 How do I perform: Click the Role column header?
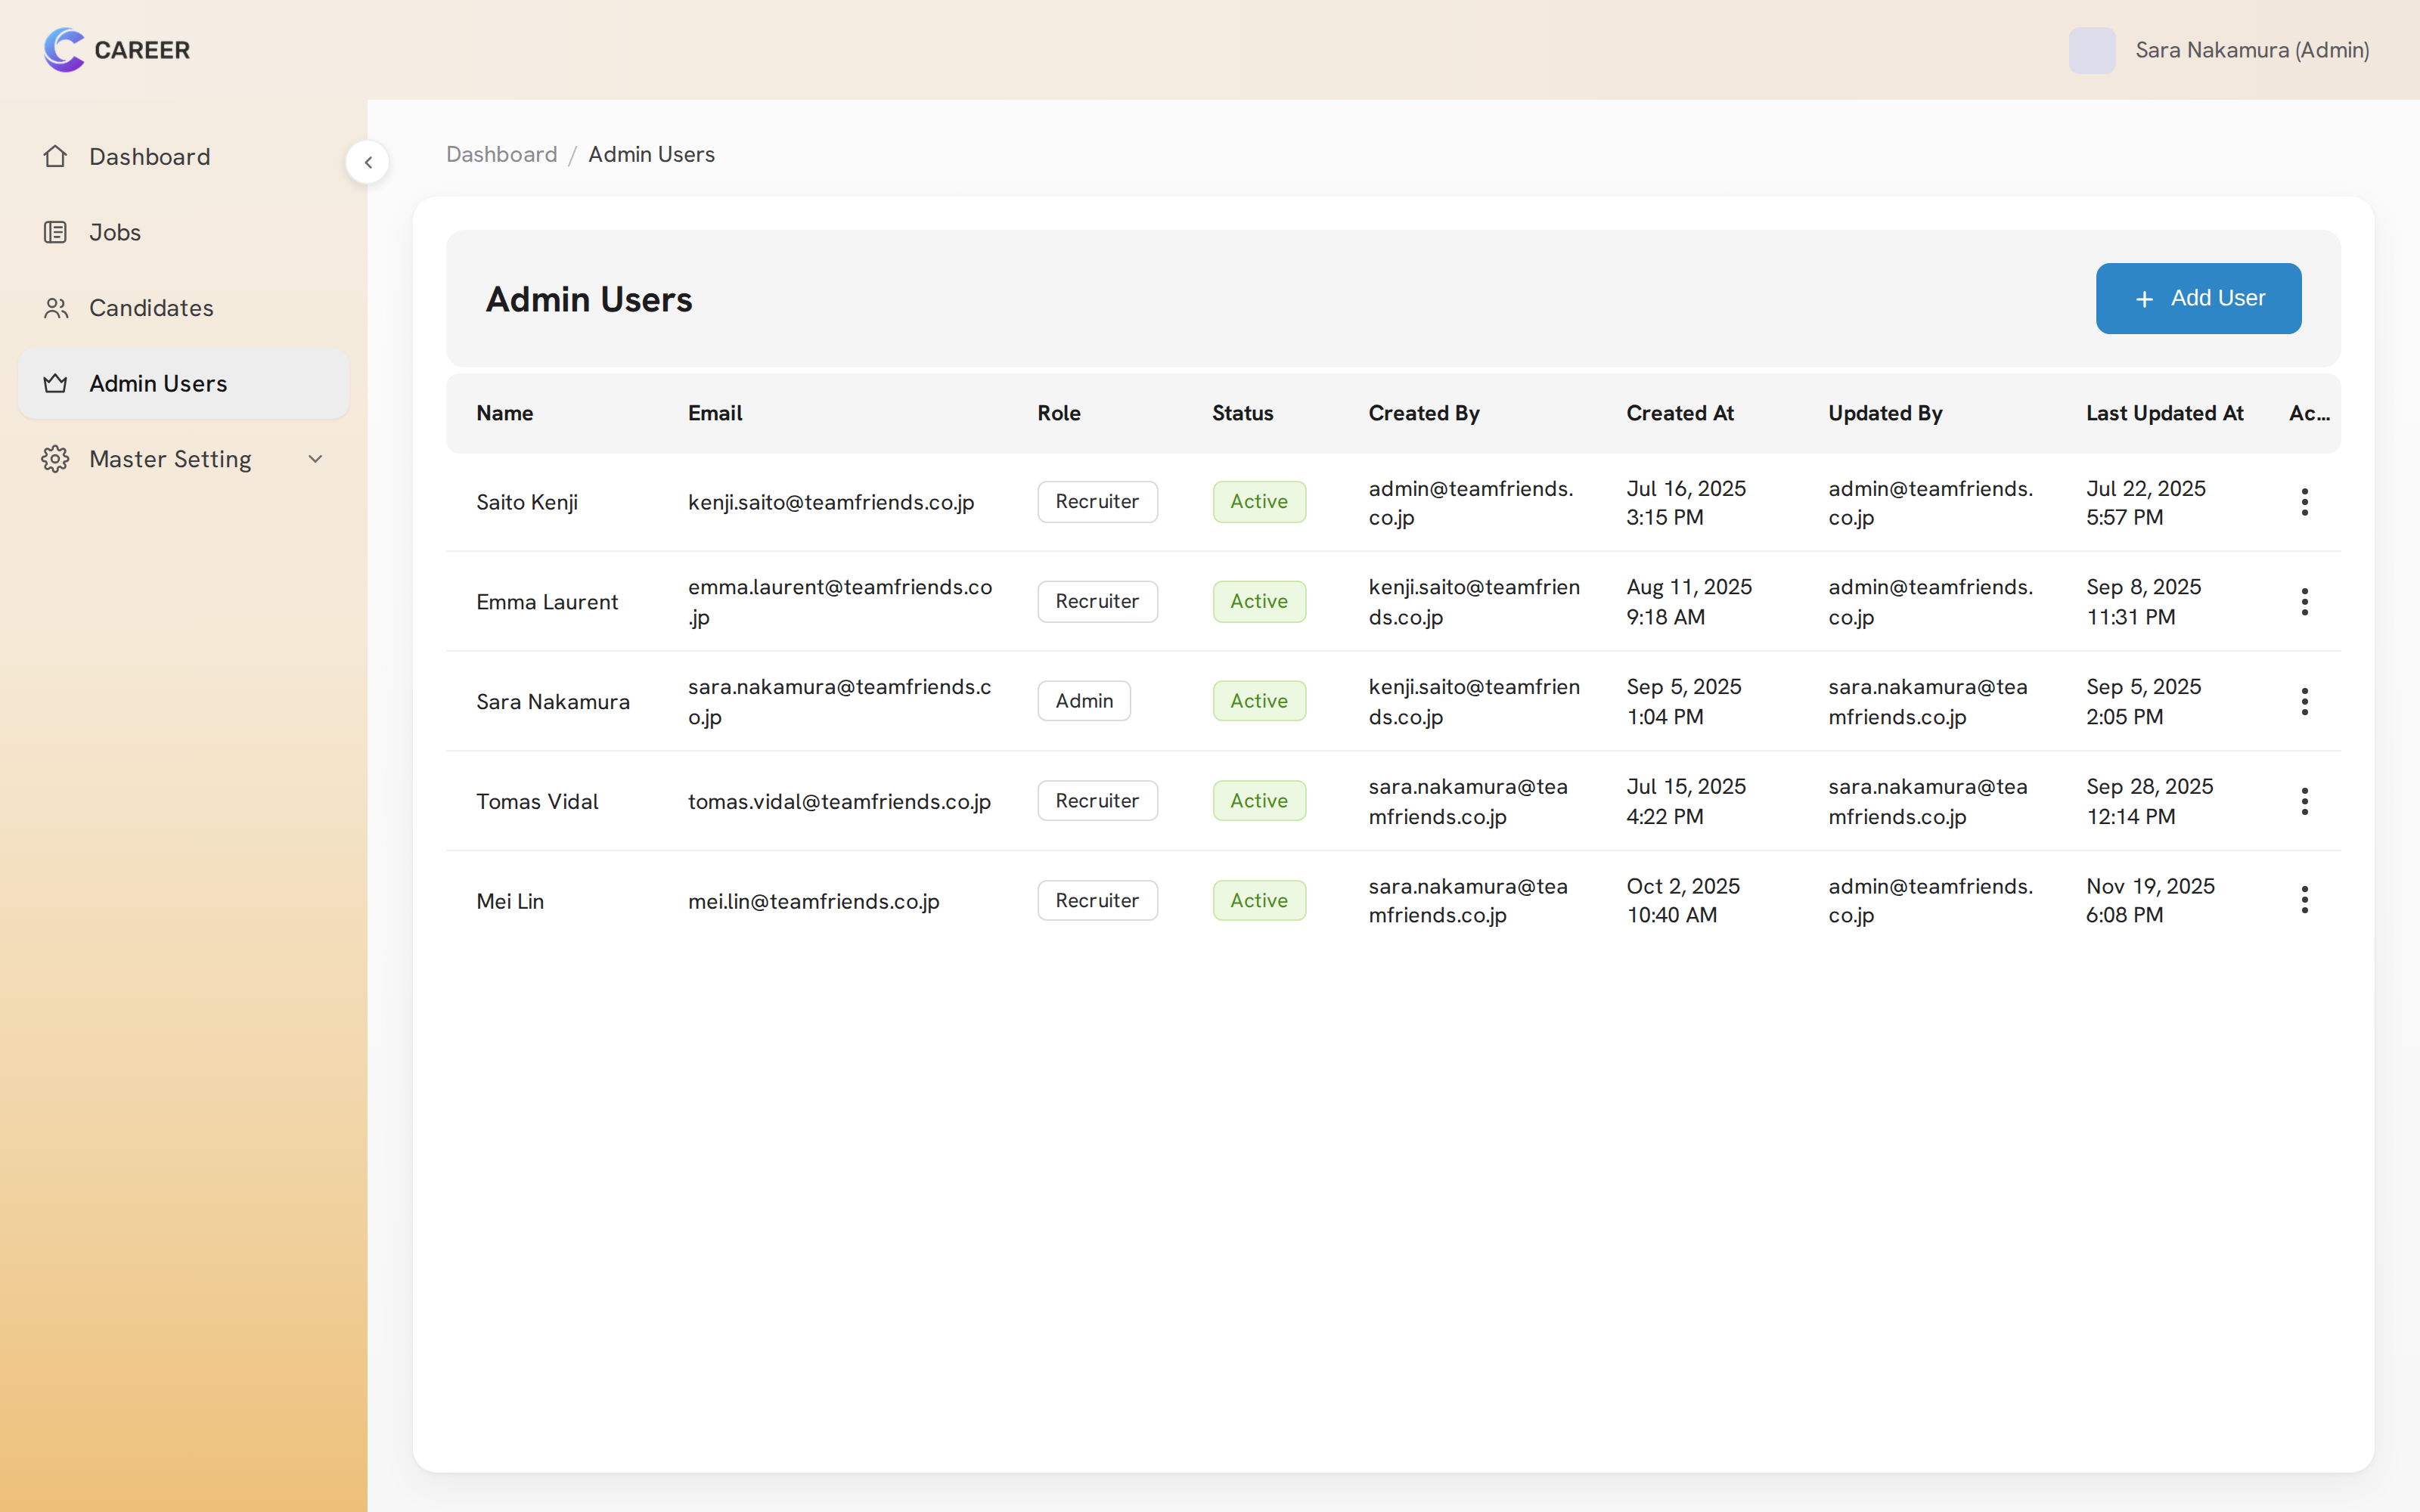1059,413
